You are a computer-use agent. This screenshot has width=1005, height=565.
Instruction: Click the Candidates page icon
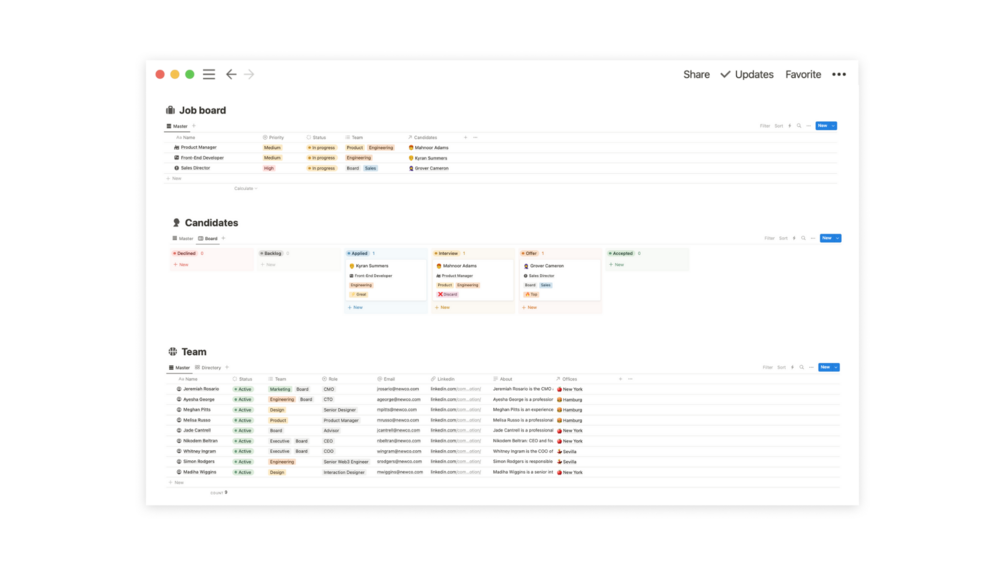tap(176, 222)
